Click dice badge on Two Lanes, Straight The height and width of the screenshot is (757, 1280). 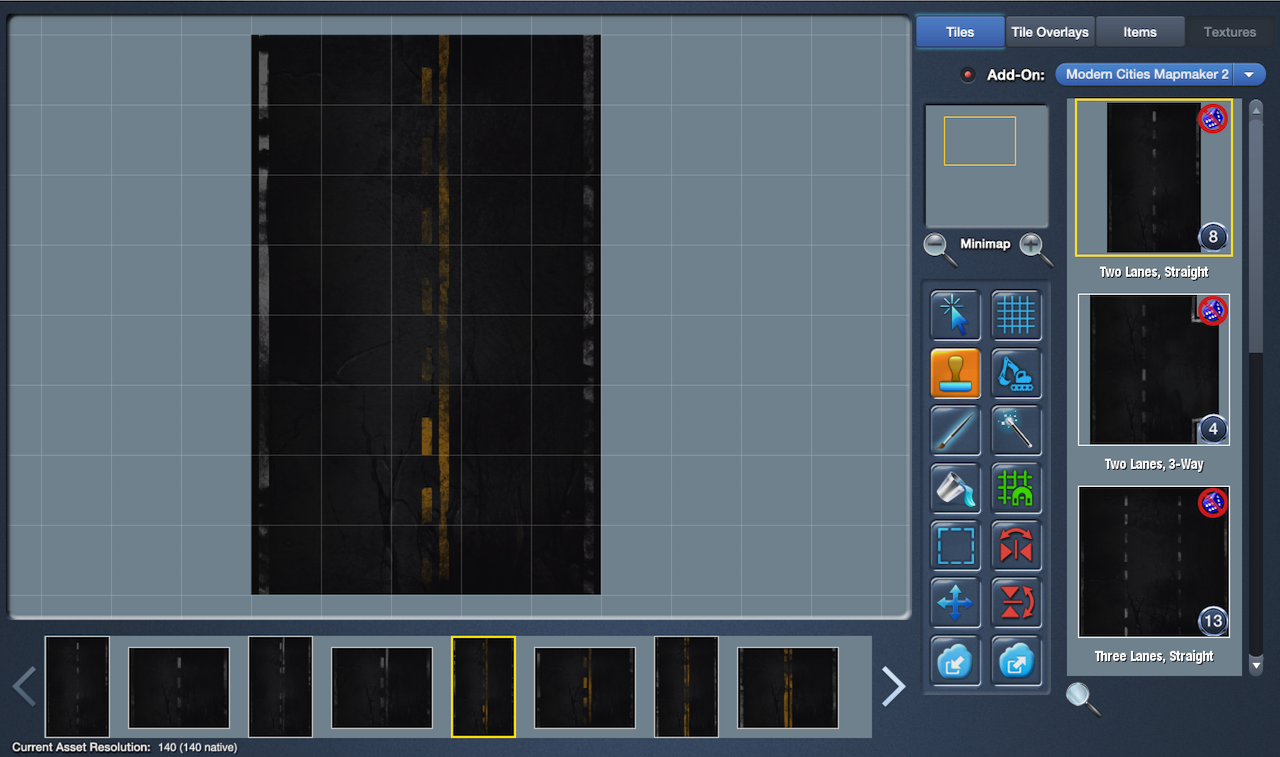(1213, 118)
